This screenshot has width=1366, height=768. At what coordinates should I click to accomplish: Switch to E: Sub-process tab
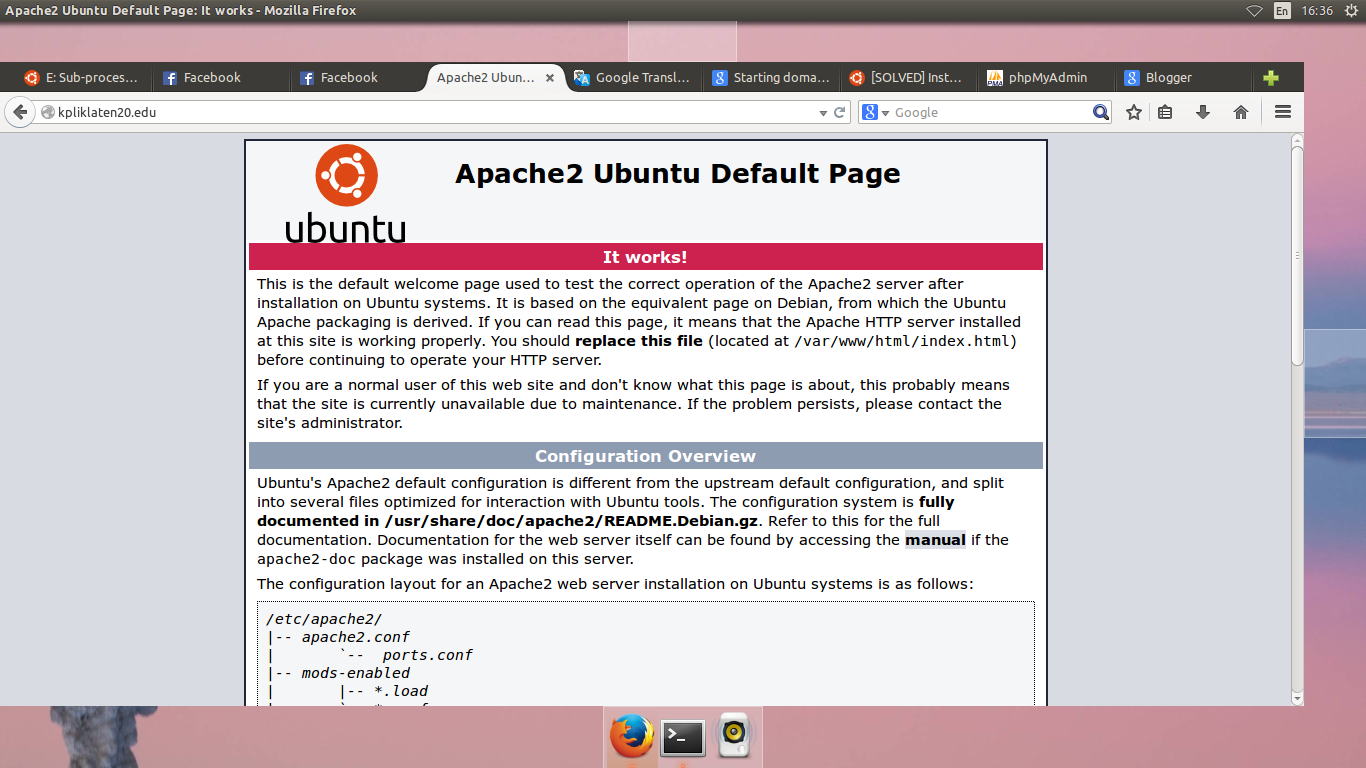pyautogui.click(x=82, y=78)
